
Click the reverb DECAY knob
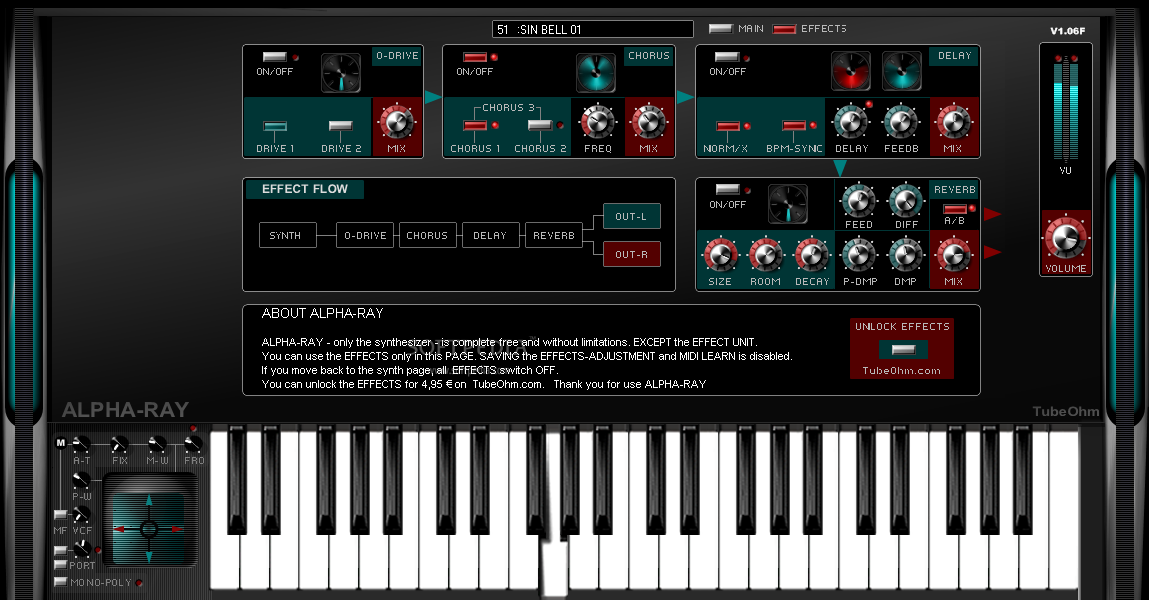[x=812, y=255]
